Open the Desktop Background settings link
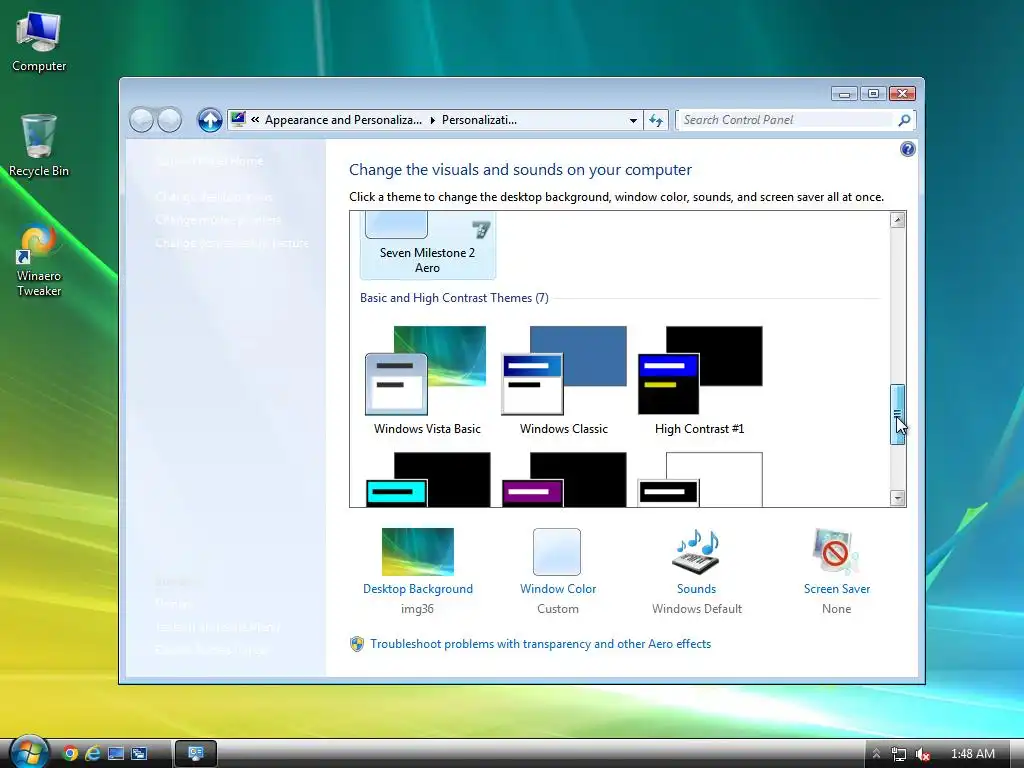This screenshot has width=1024, height=768. click(x=418, y=589)
